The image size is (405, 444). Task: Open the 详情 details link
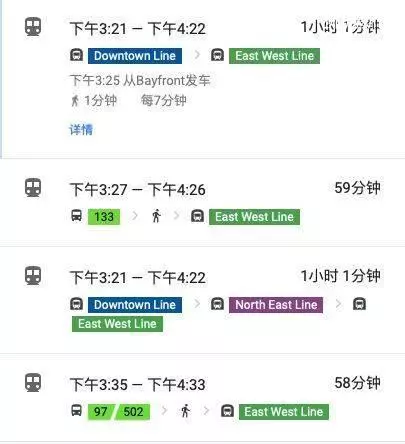(81, 129)
